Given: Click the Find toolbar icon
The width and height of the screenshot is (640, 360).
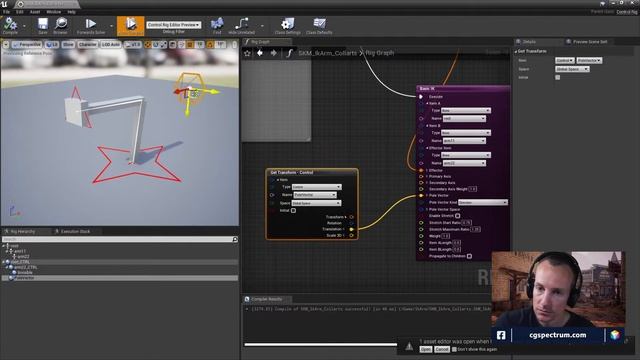Looking at the screenshot, I should pos(217,26).
